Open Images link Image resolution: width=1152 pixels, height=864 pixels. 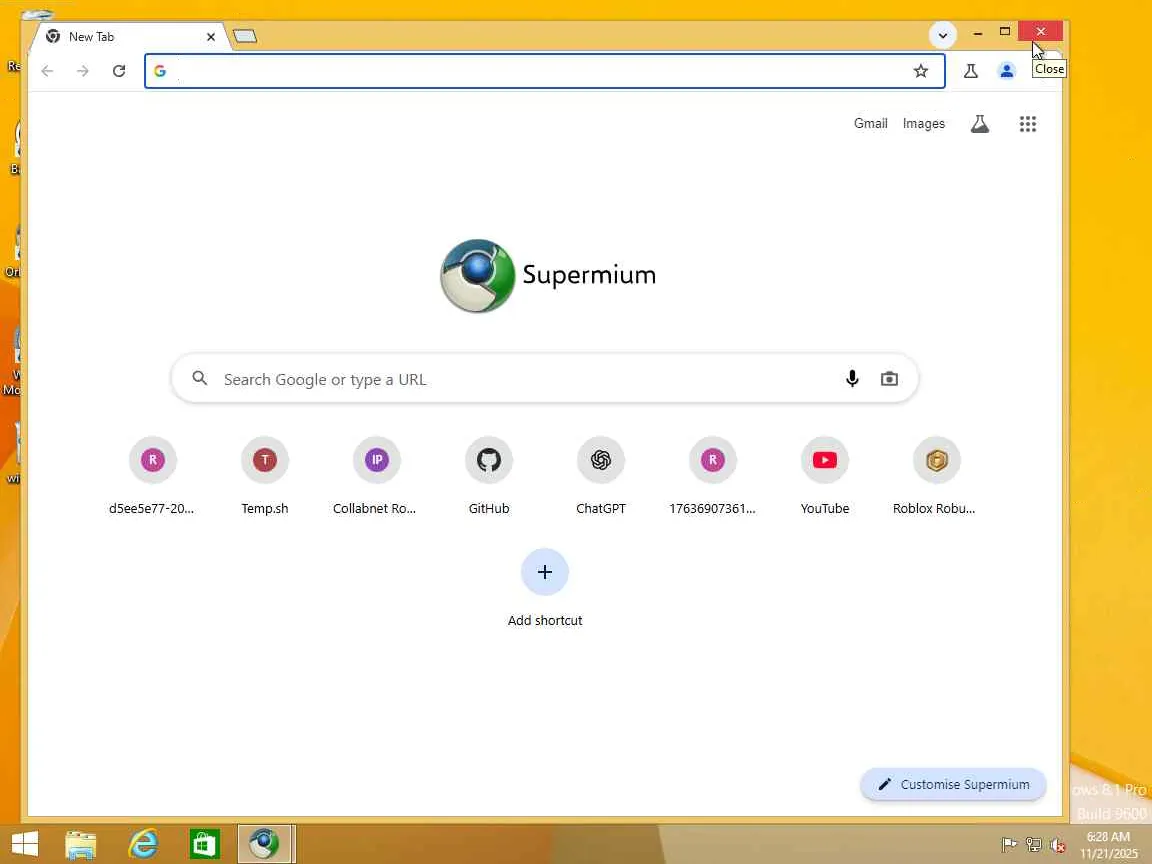[924, 123]
